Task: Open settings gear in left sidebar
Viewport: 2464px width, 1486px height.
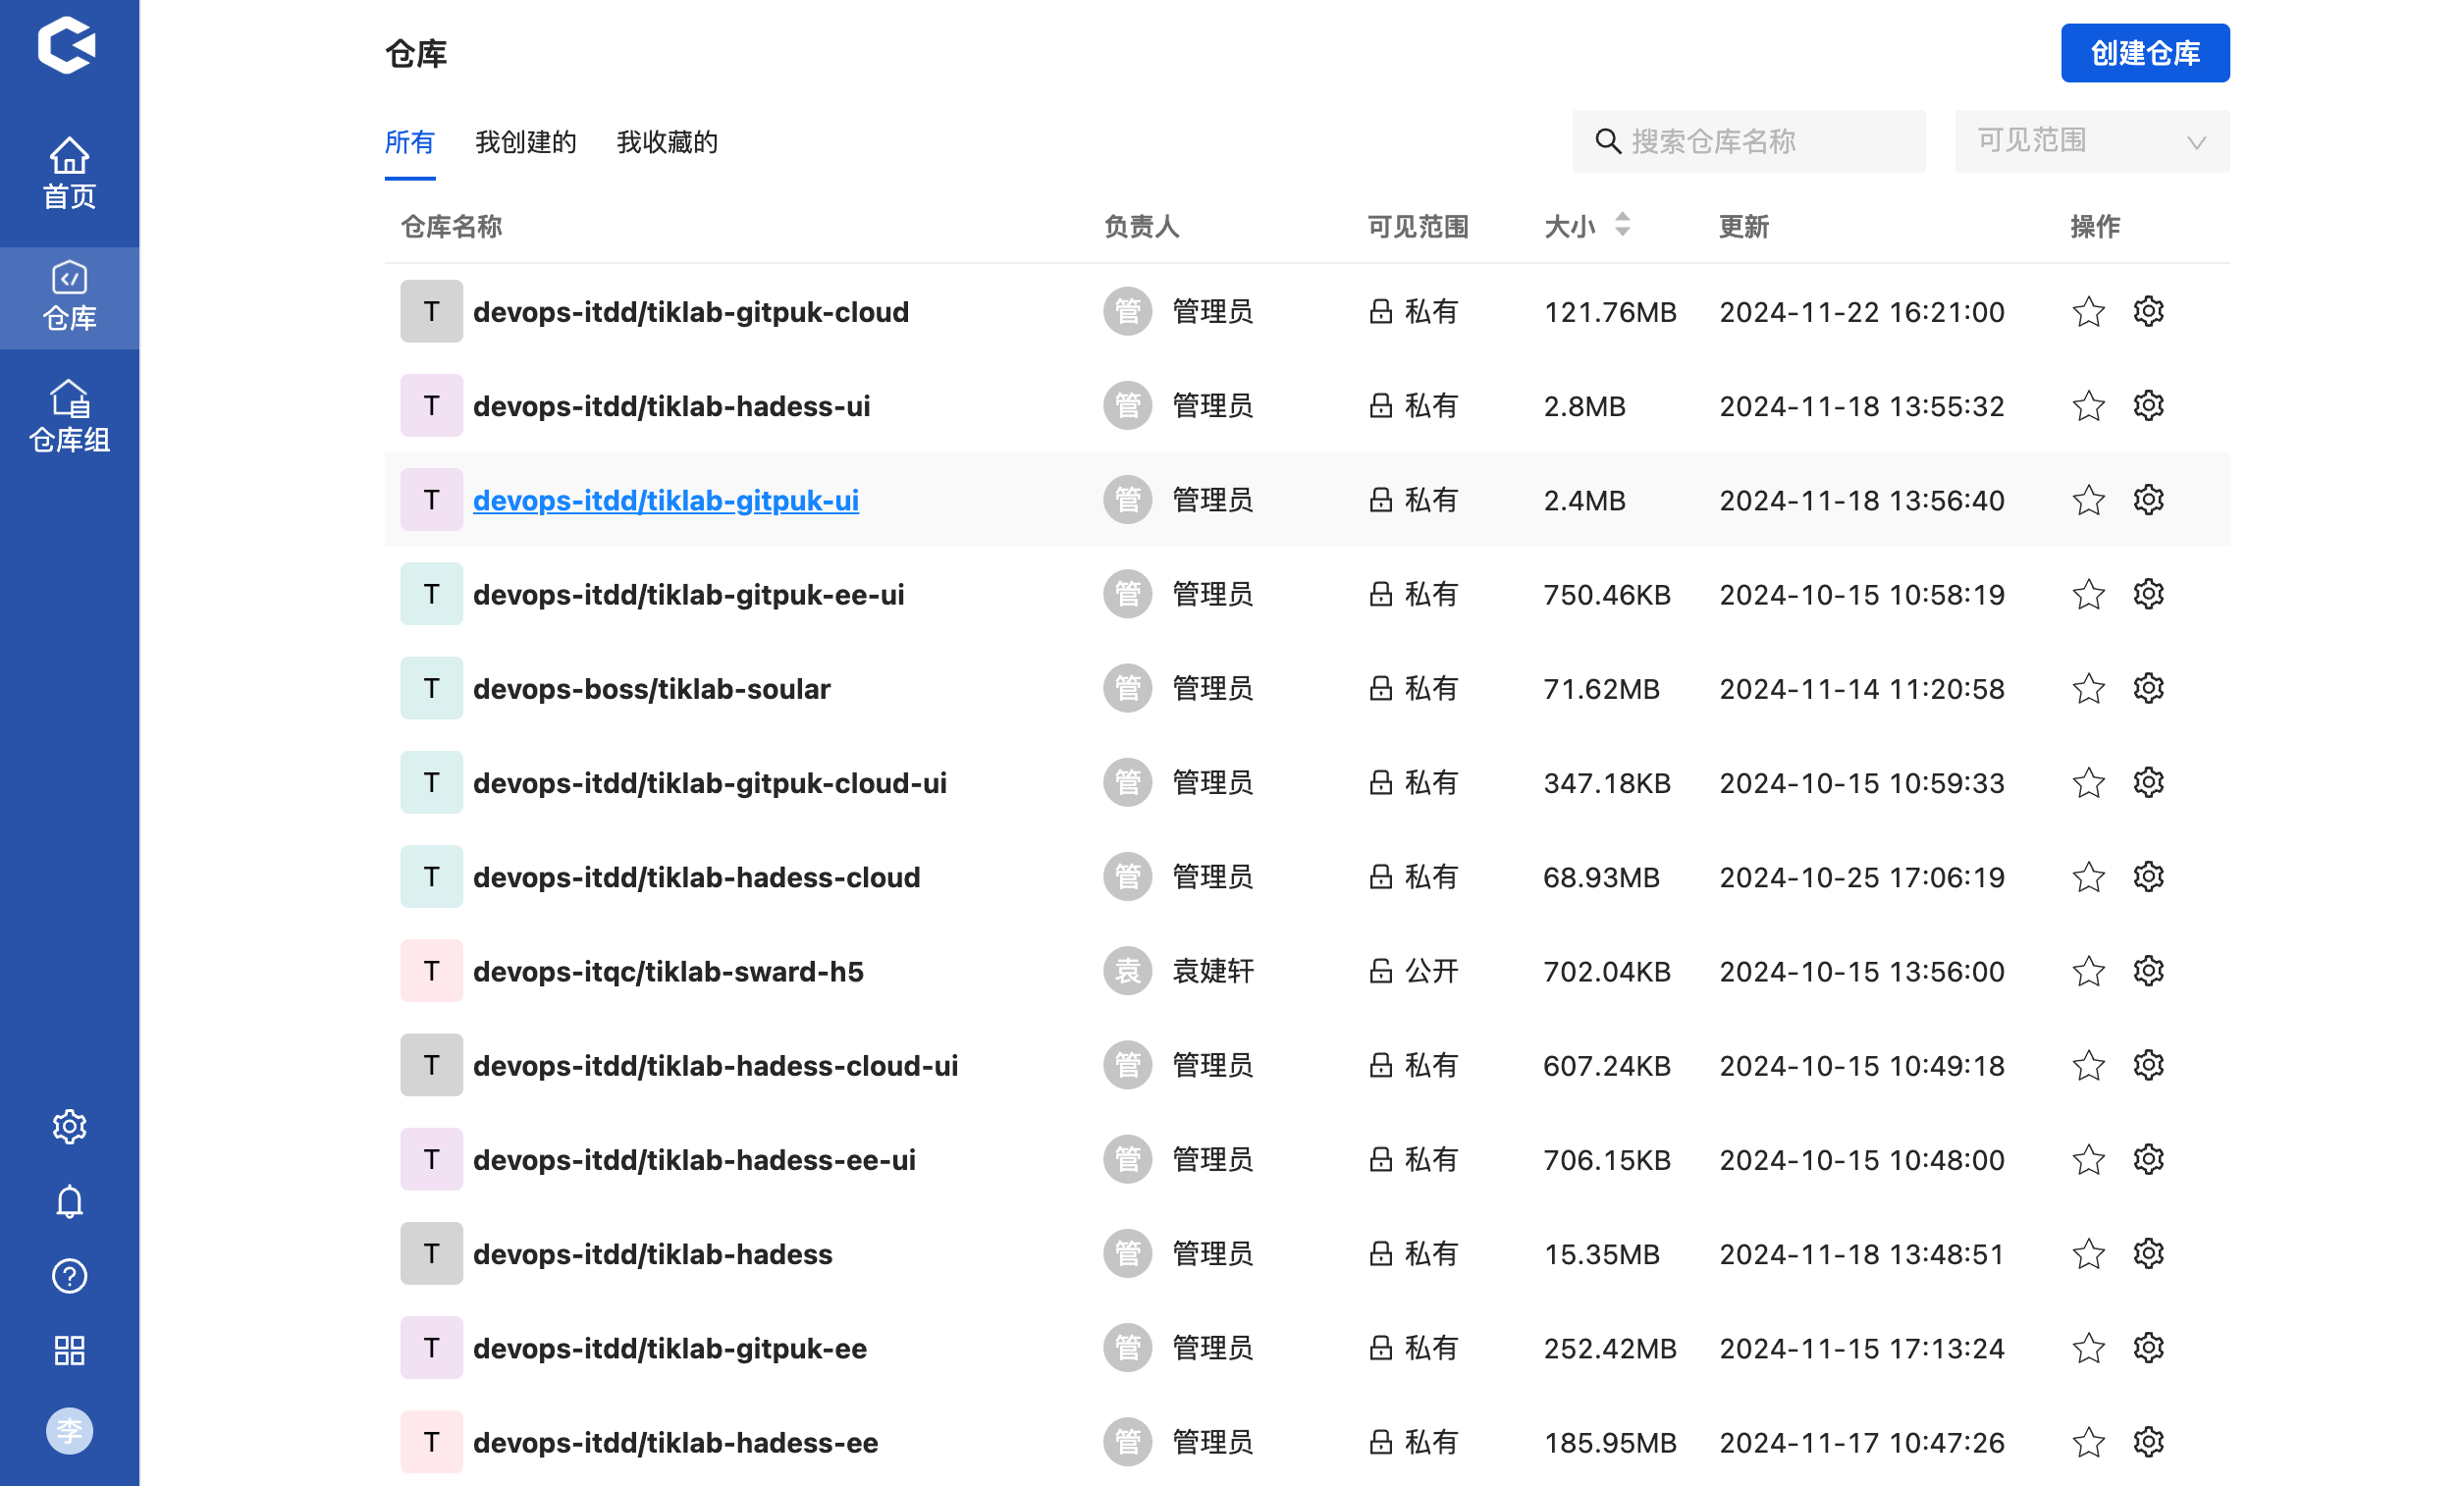Action: click(x=69, y=1127)
